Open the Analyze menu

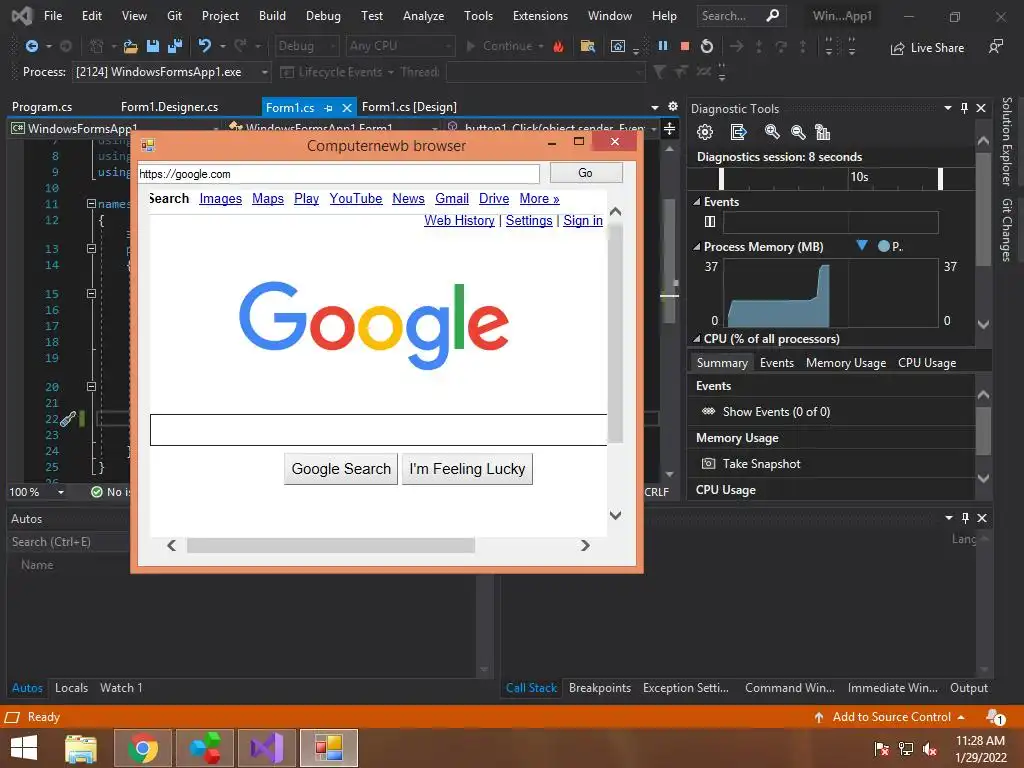(x=423, y=16)
